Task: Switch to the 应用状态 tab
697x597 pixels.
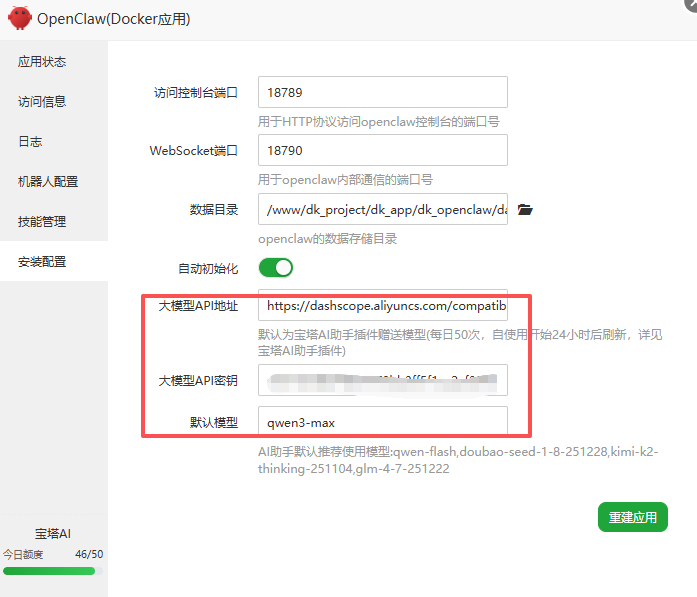Action: pos(42,62)
